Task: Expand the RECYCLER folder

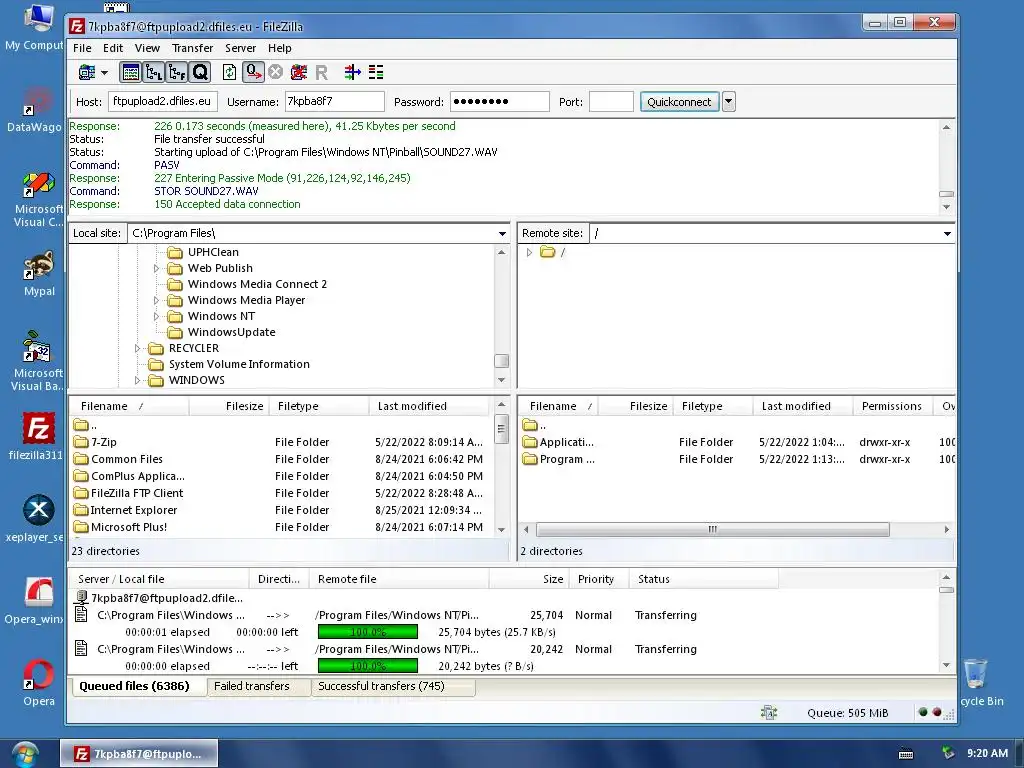Action: pos(137,348)
